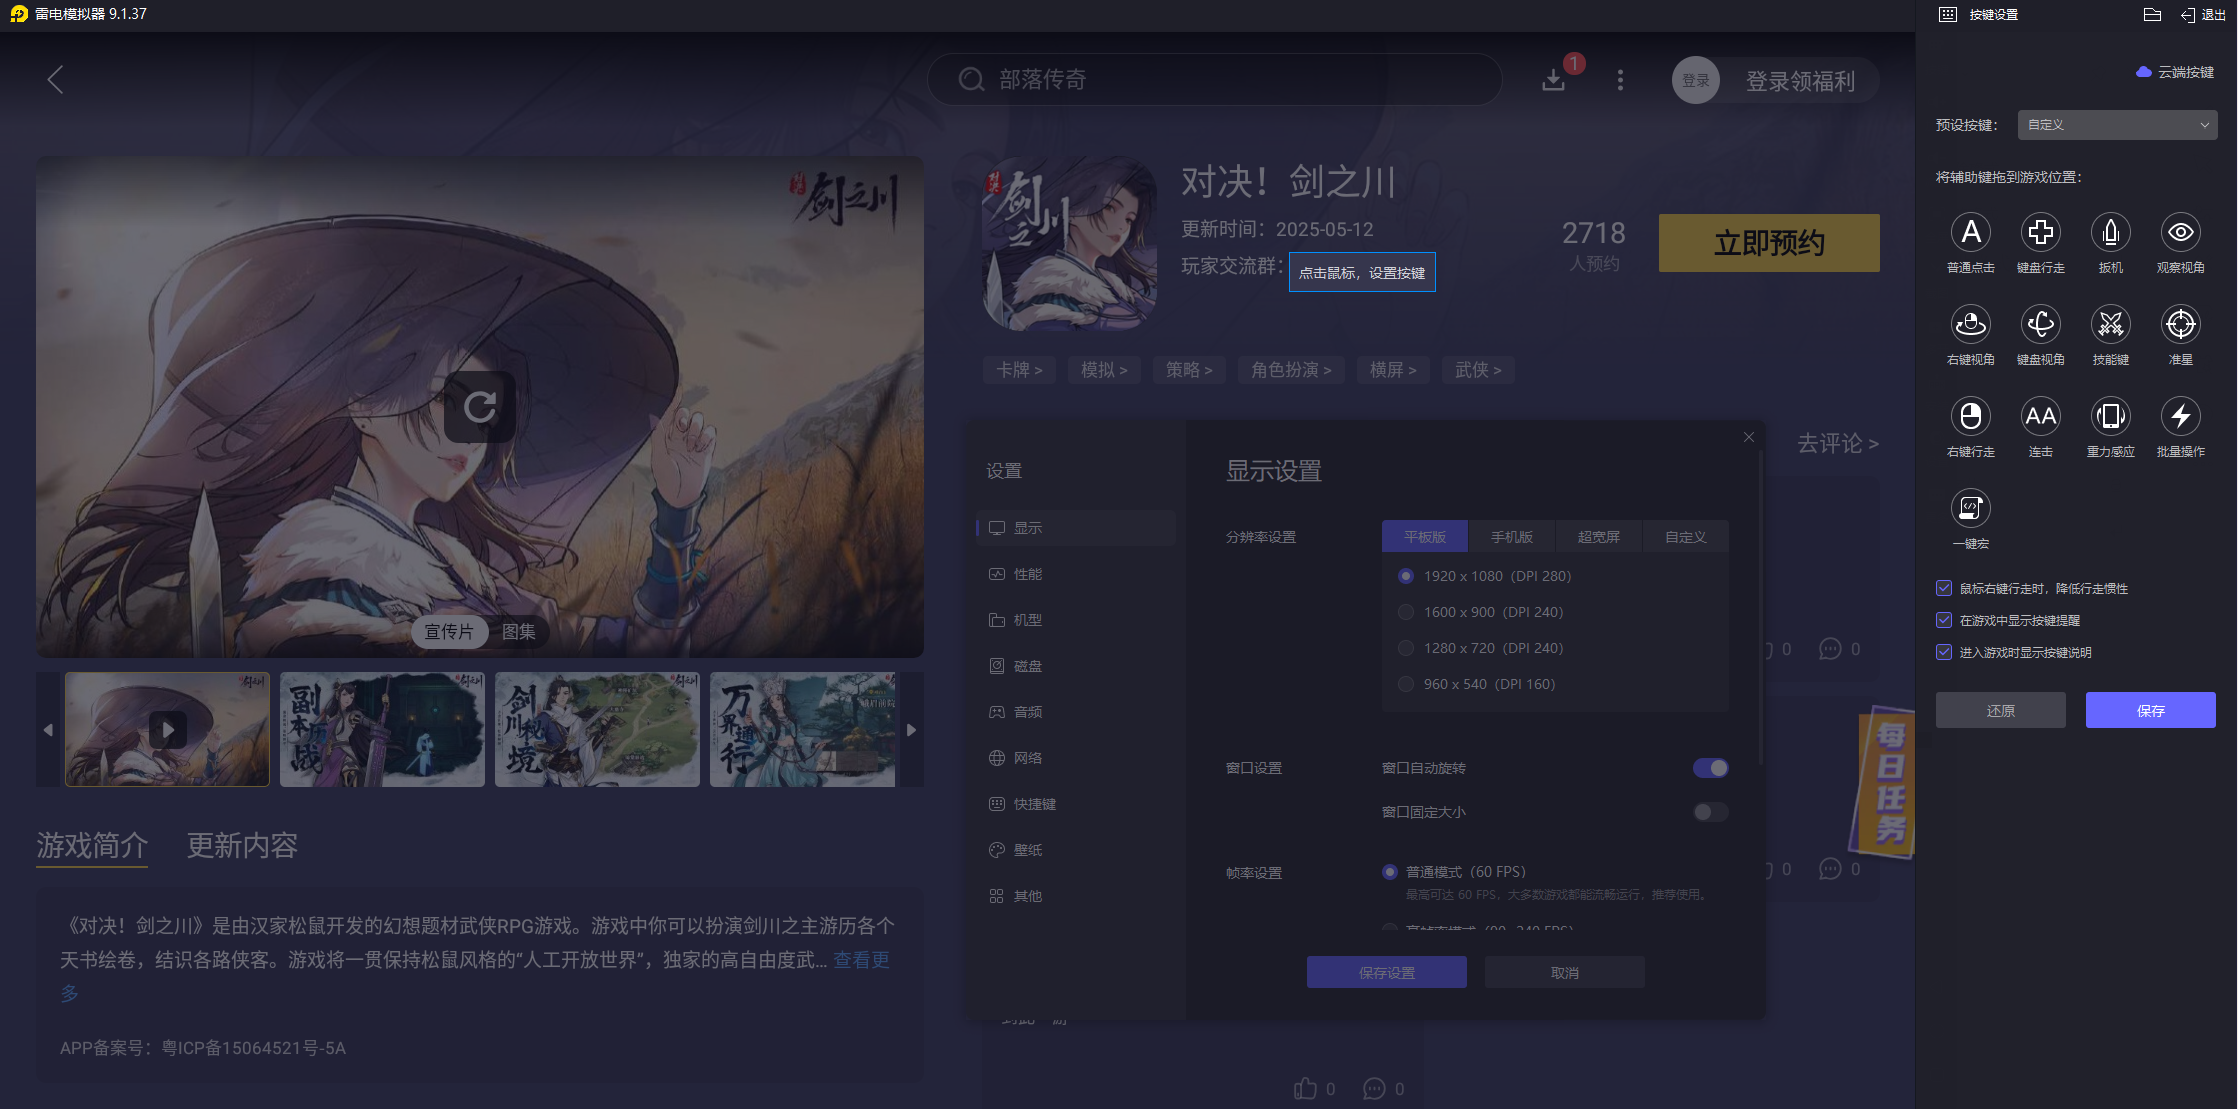Select the 一键宏 macro icon
Image resolution: width=2238 pixels, height=1109 pixels.
click(x=1970, y=509)
